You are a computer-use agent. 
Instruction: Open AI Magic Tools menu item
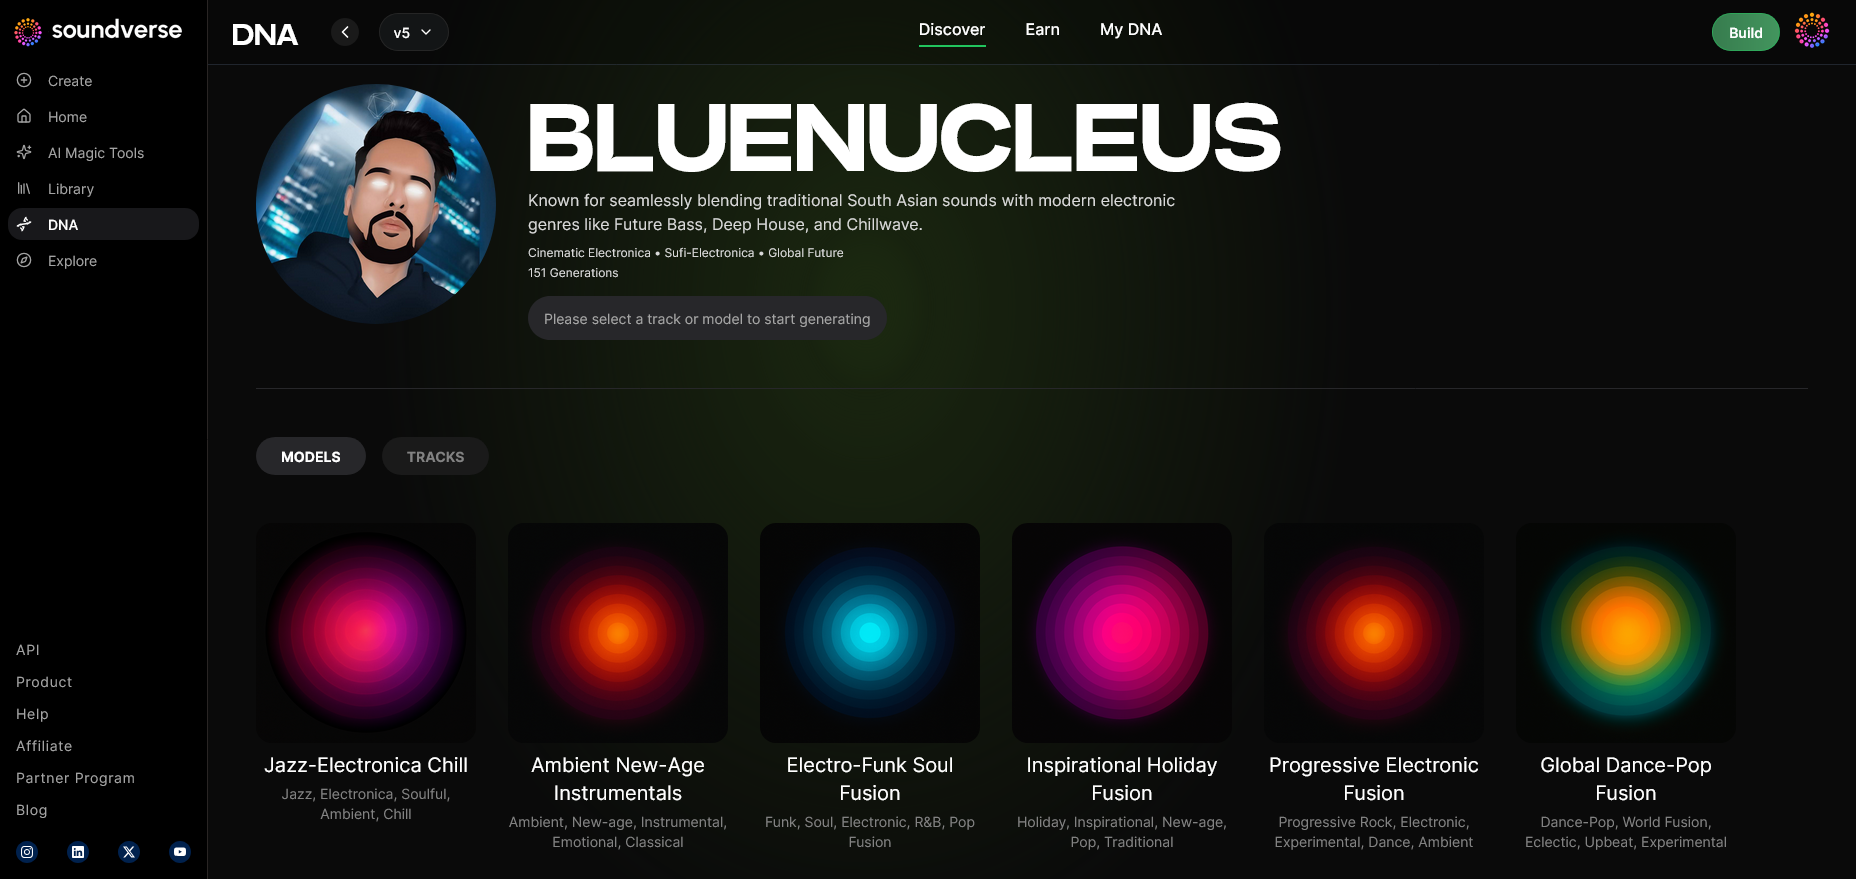coord(96,153)
